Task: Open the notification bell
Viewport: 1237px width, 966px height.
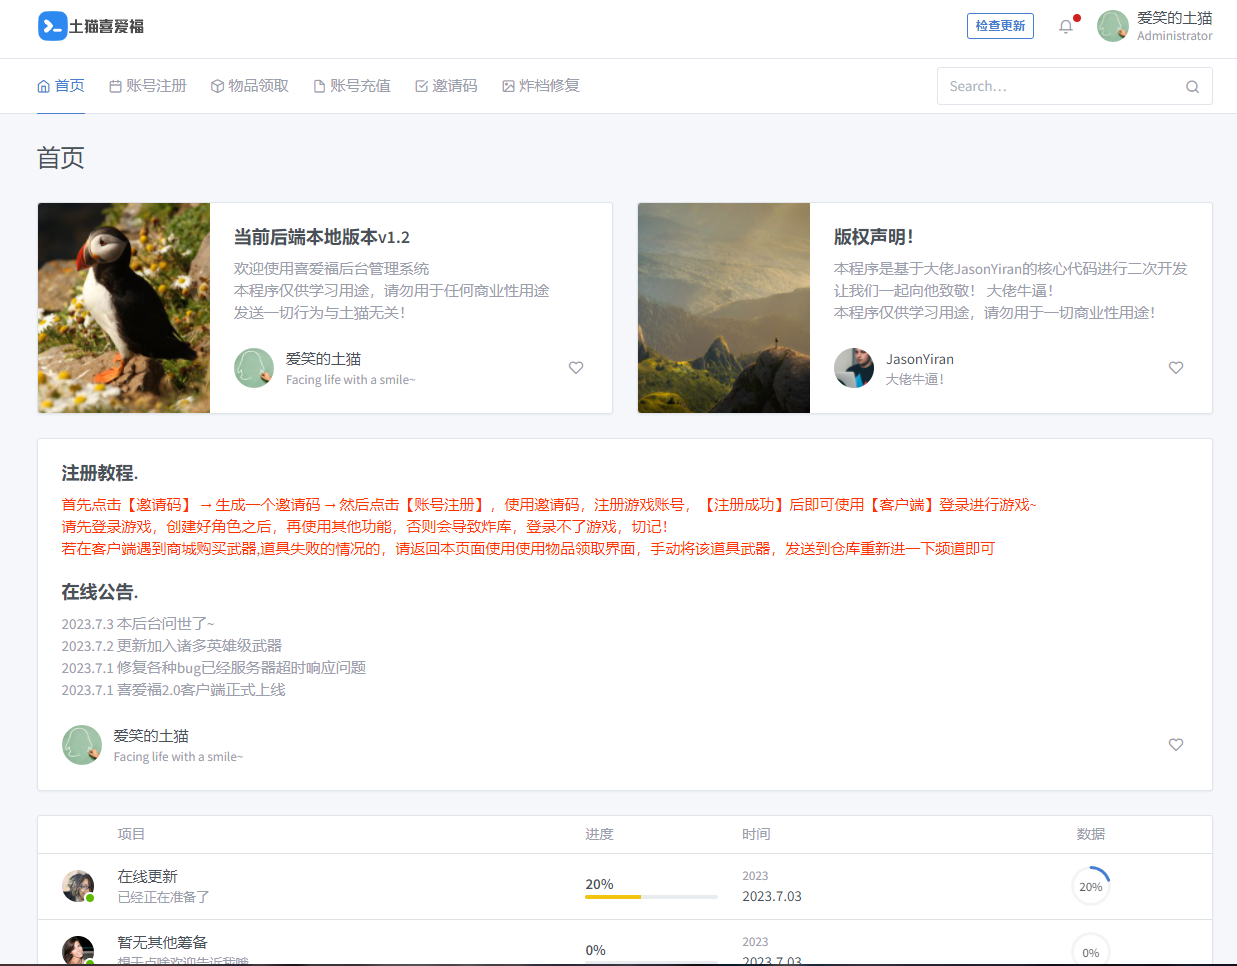Action: [x=1066, y=26]
